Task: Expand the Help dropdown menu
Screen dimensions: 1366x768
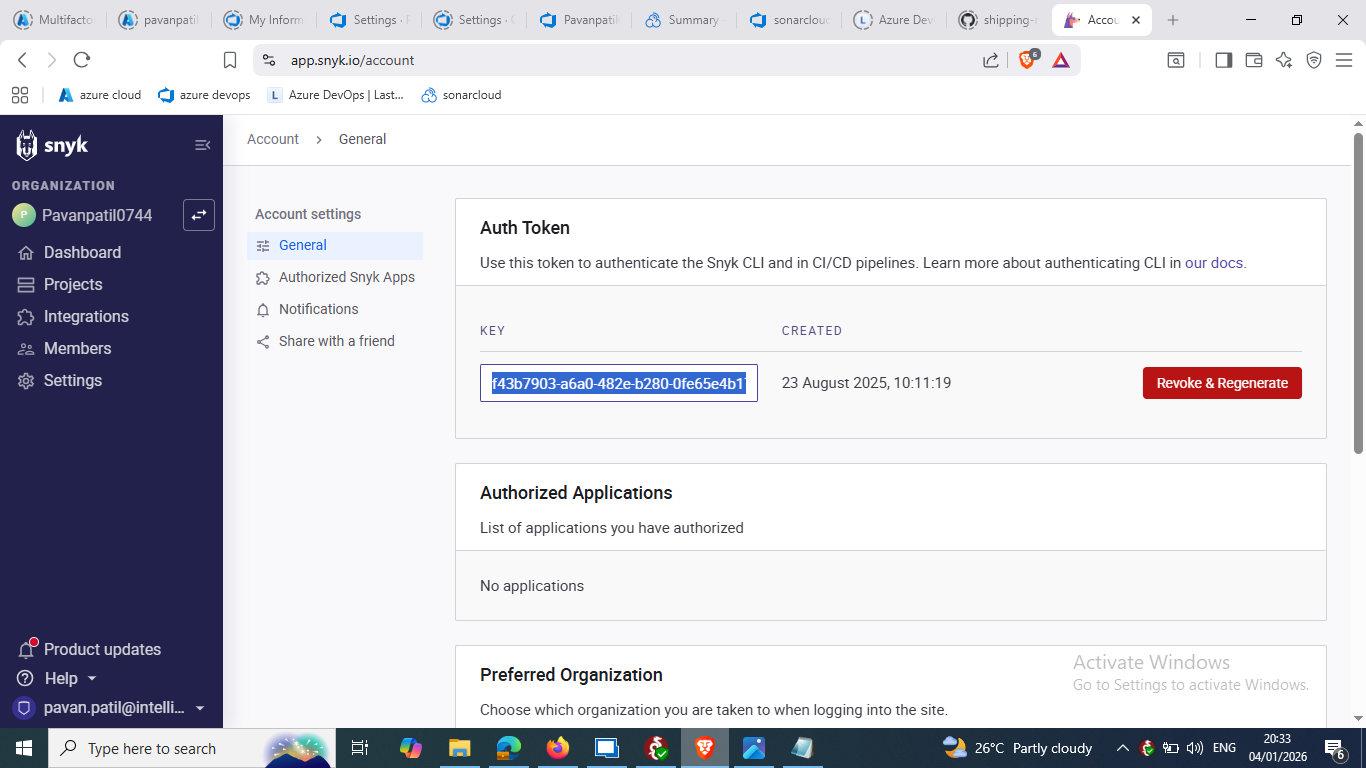Action: (x=70, y=679)
